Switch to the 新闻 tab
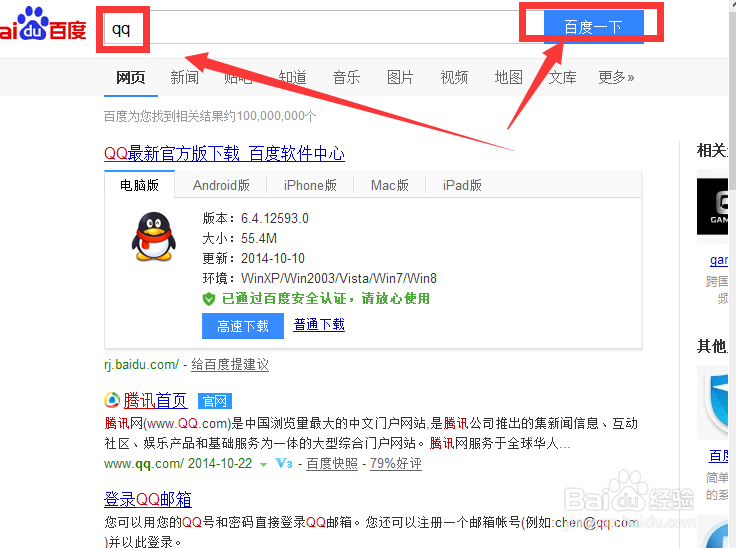The height and width of the screenshot is (548, 736). point(184,77)
